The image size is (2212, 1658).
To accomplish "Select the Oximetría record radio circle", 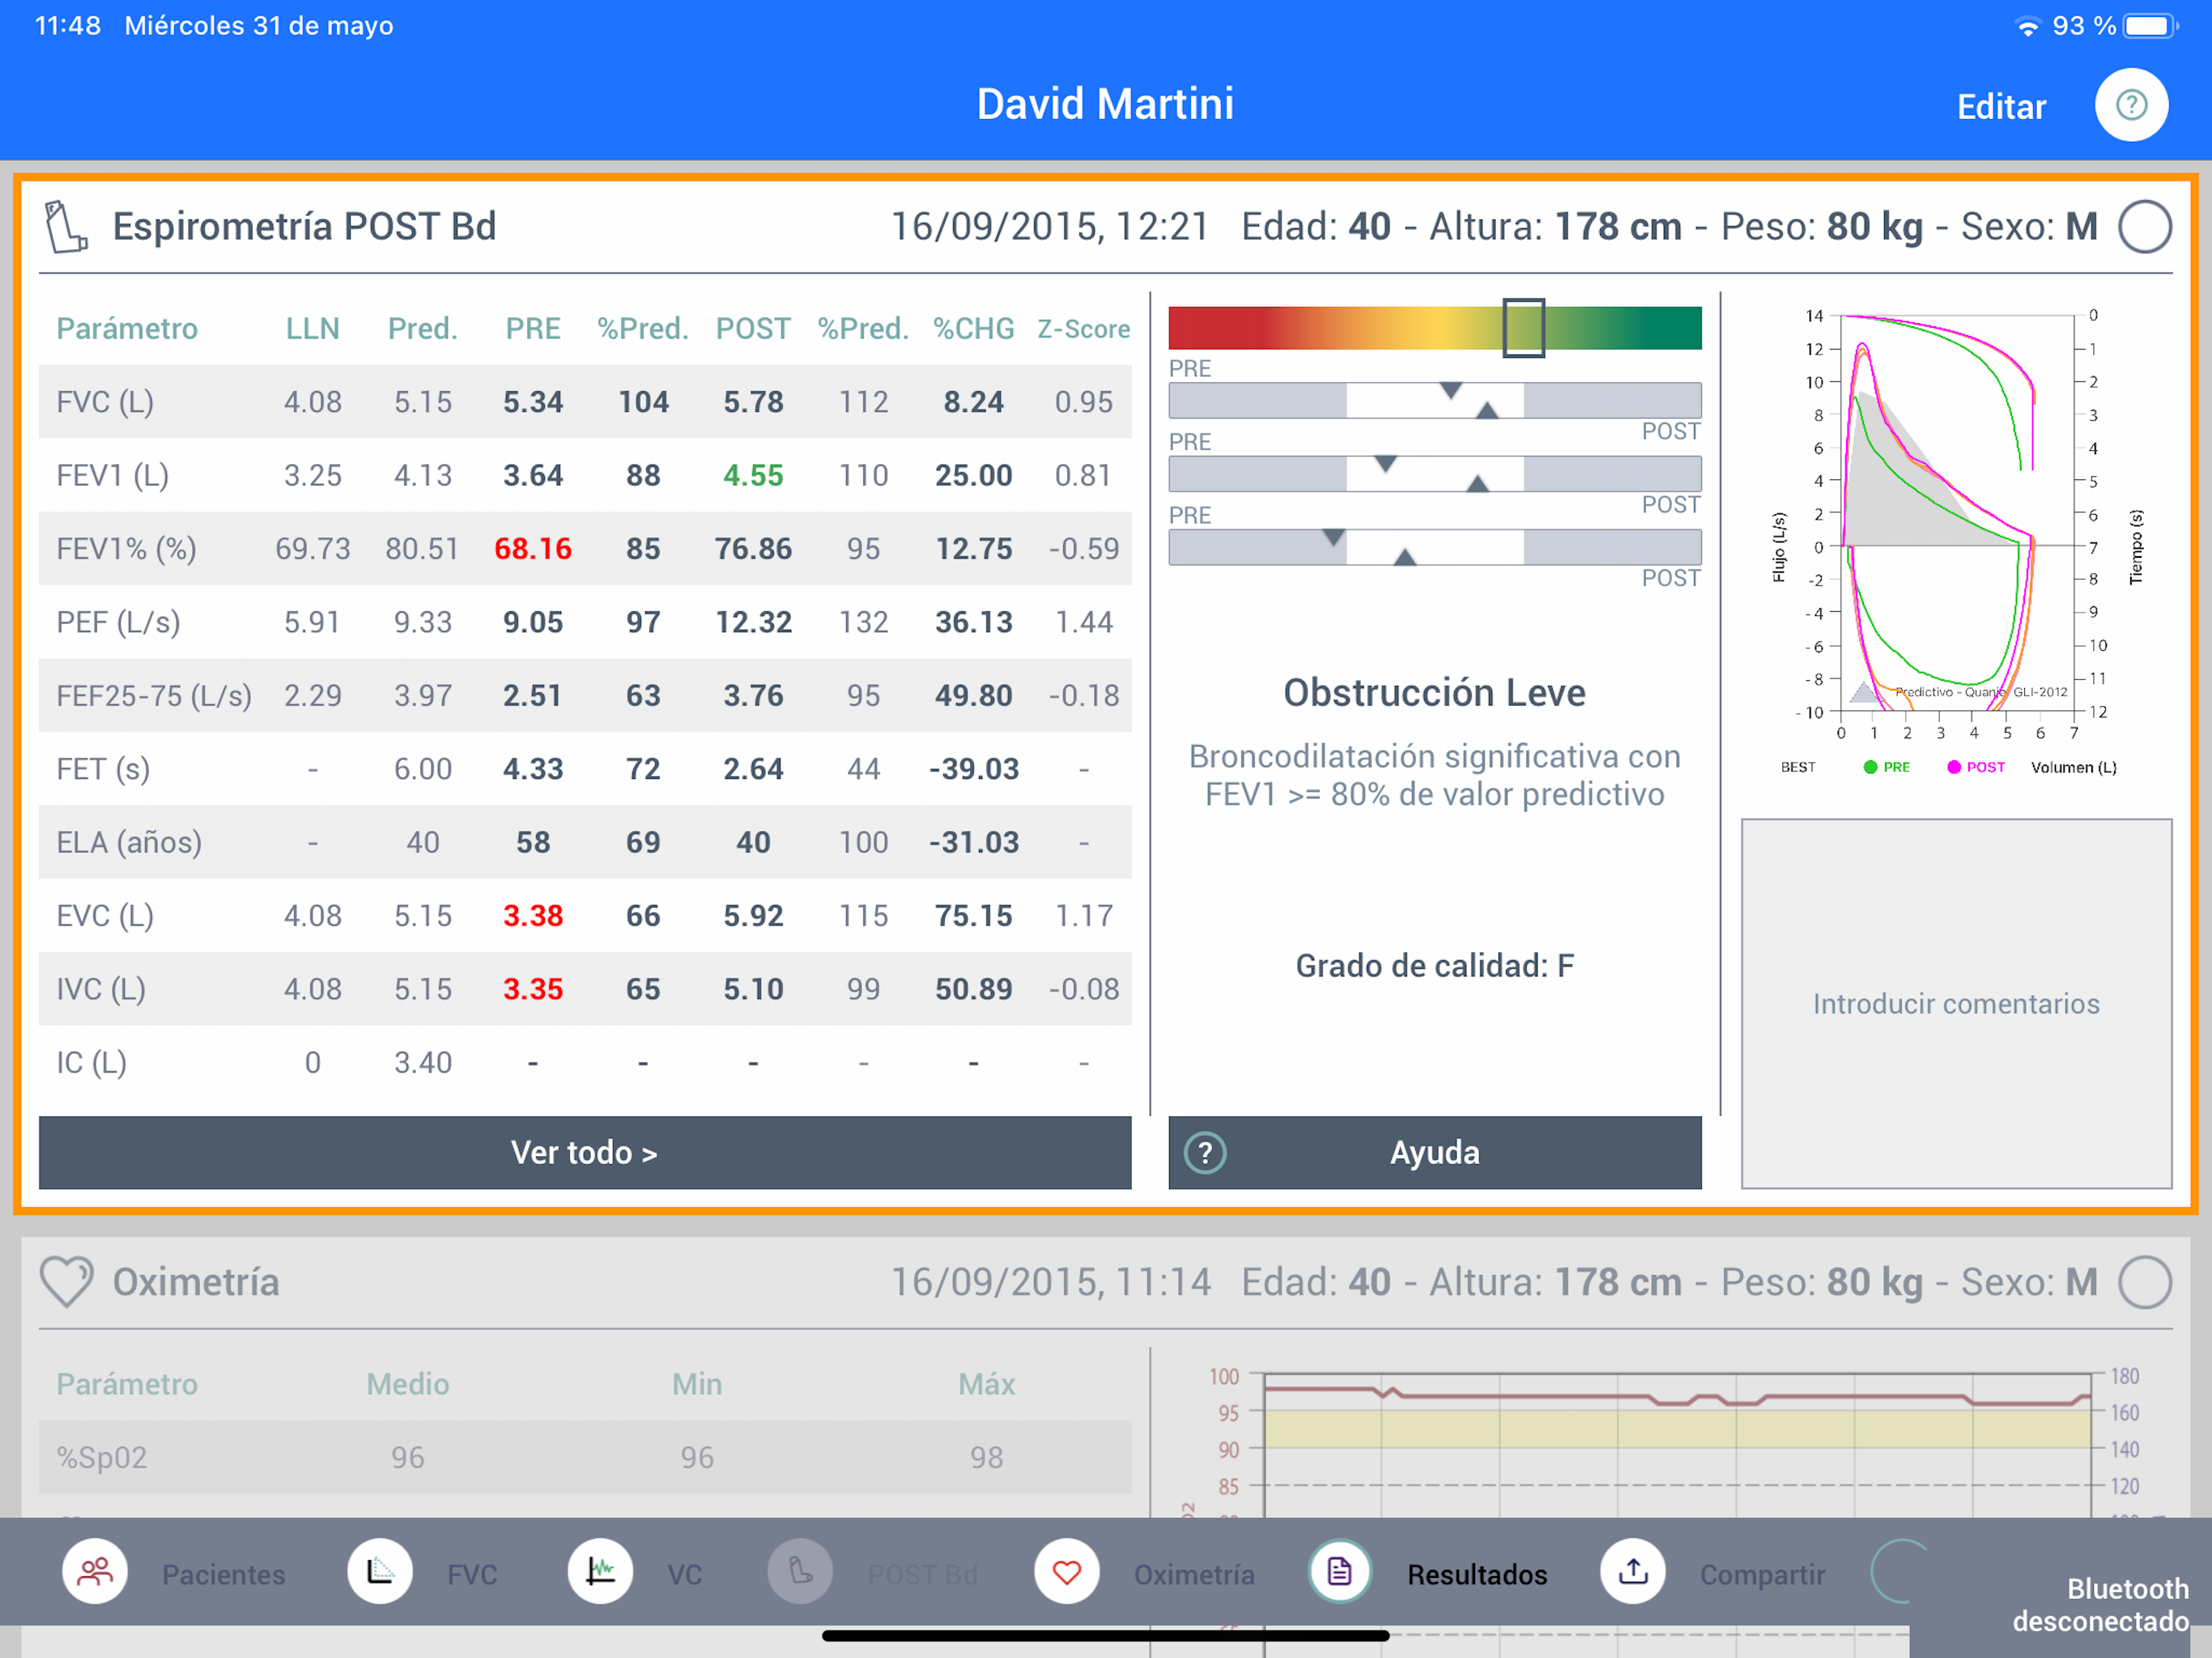I will (x=2144, y=1282).
